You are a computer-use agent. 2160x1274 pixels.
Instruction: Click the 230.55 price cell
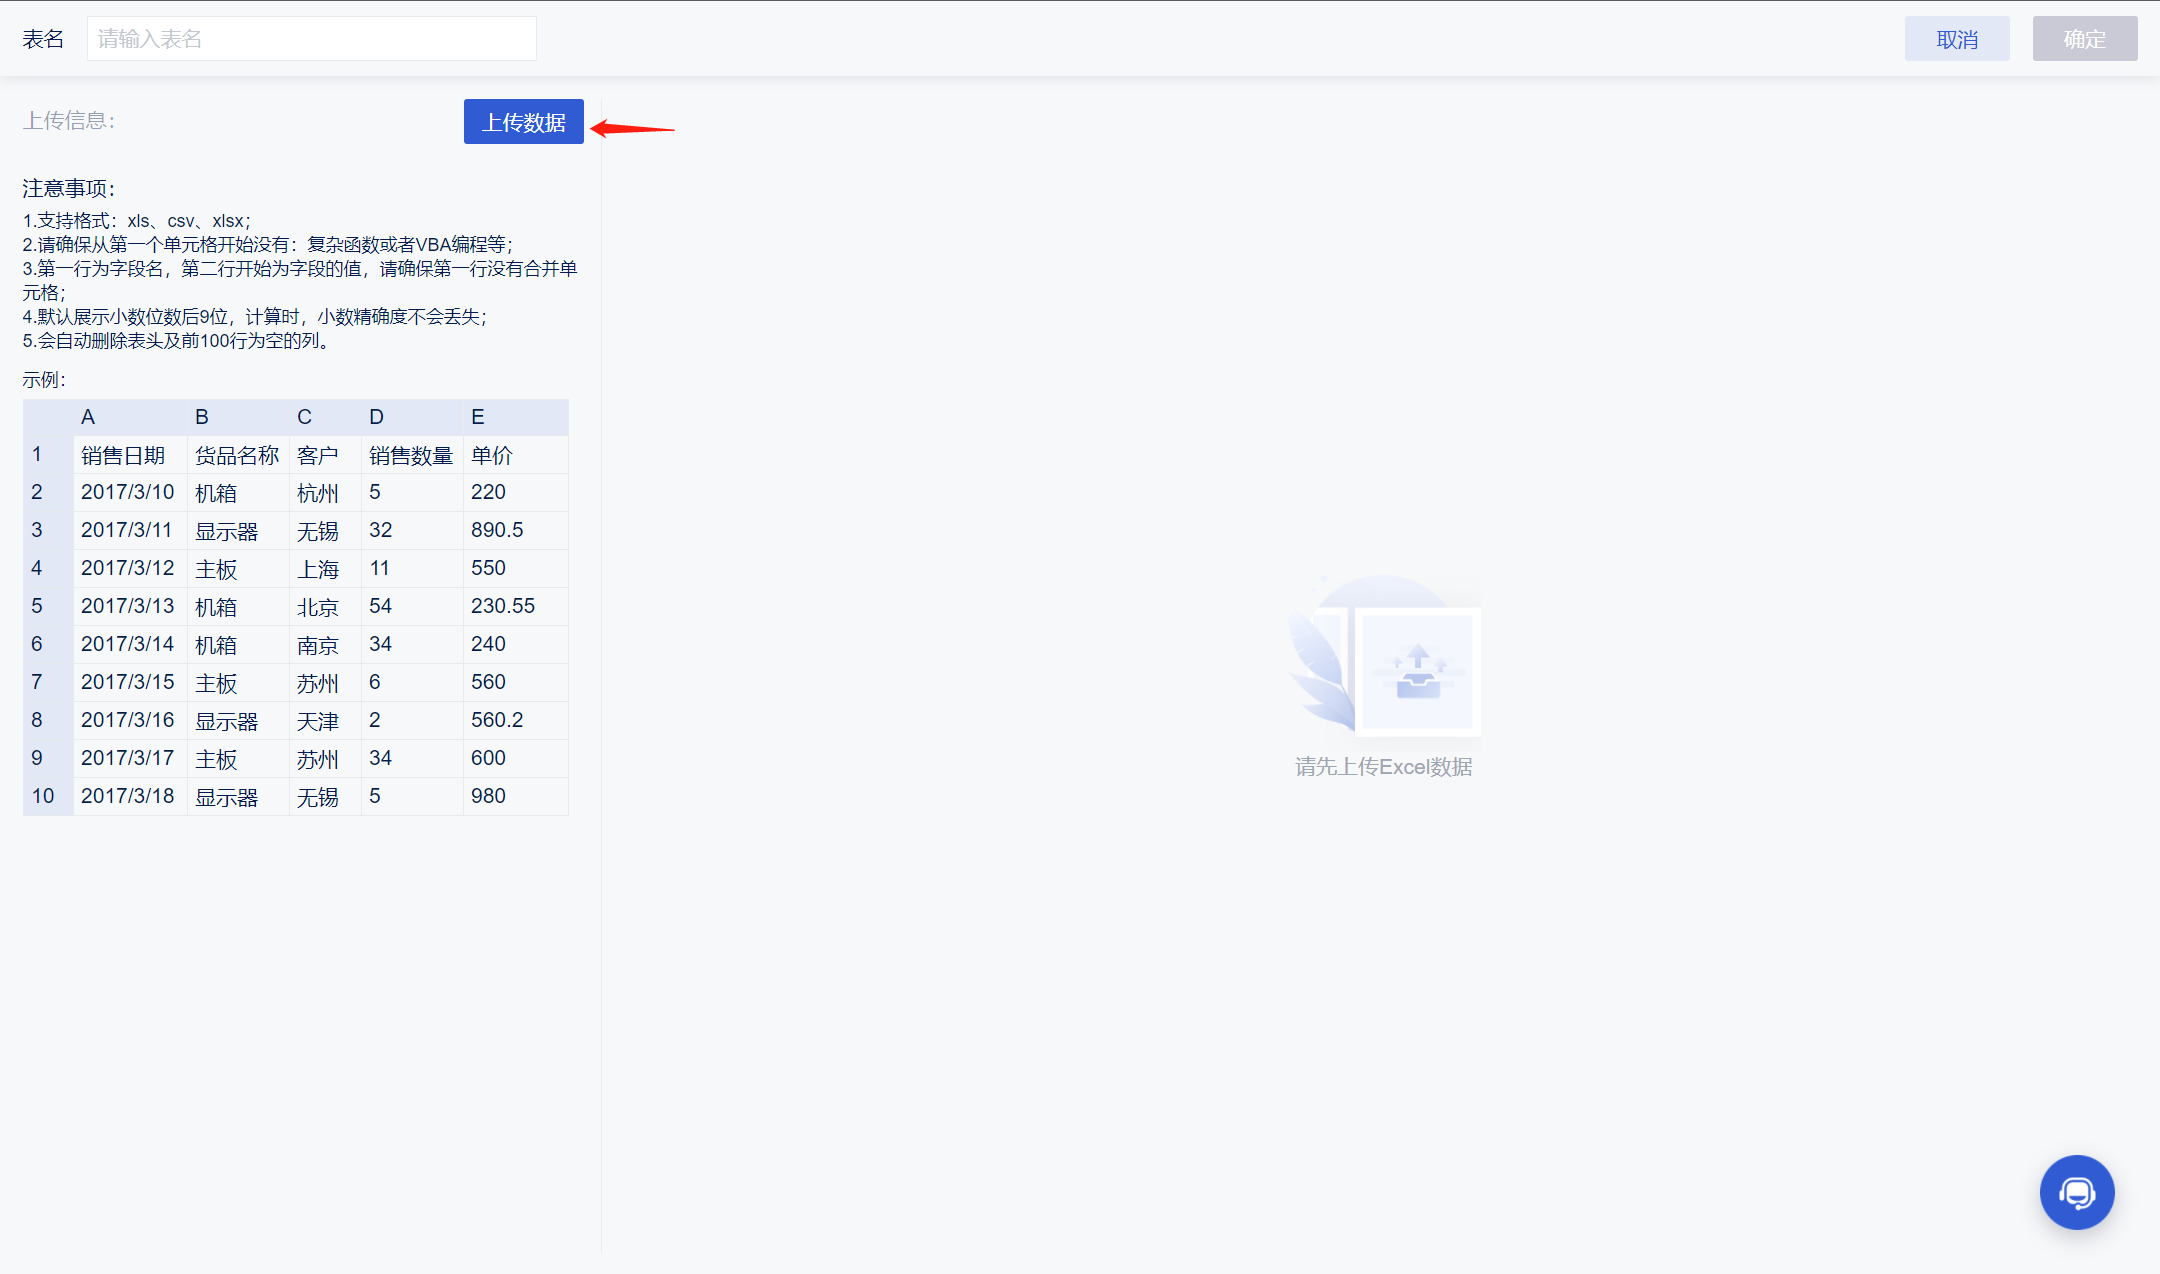pos(503,606)
